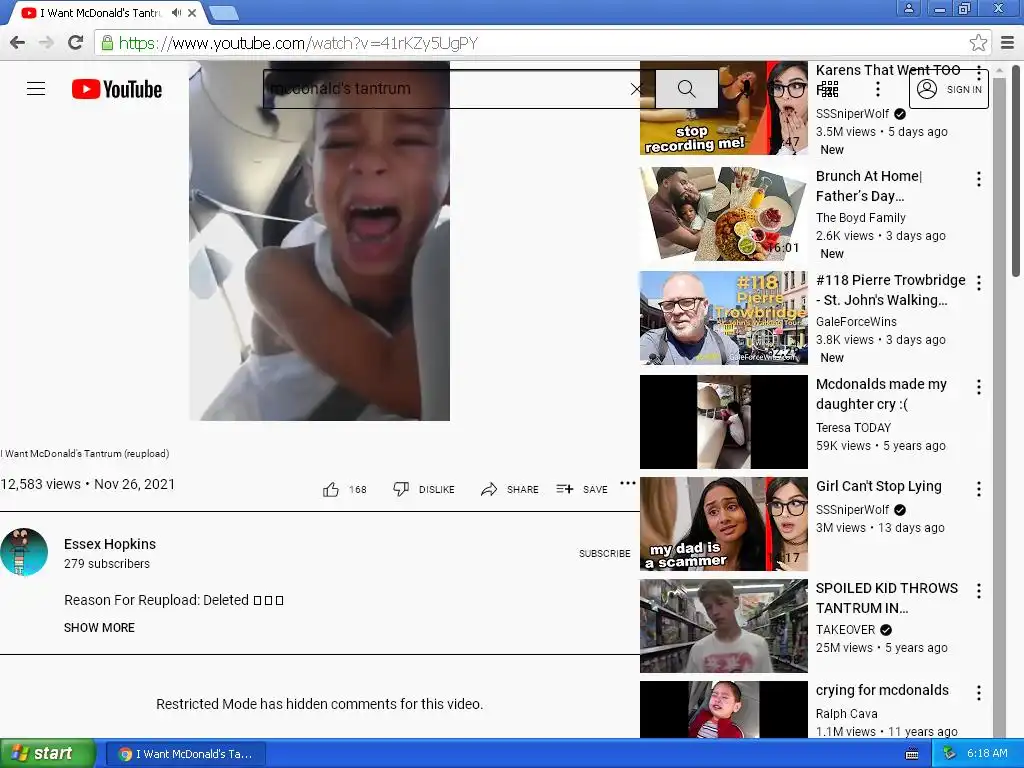The image size is (1024, 768).
Task: Open more actions ellipsis under video
Action: (x=628, y=483)
